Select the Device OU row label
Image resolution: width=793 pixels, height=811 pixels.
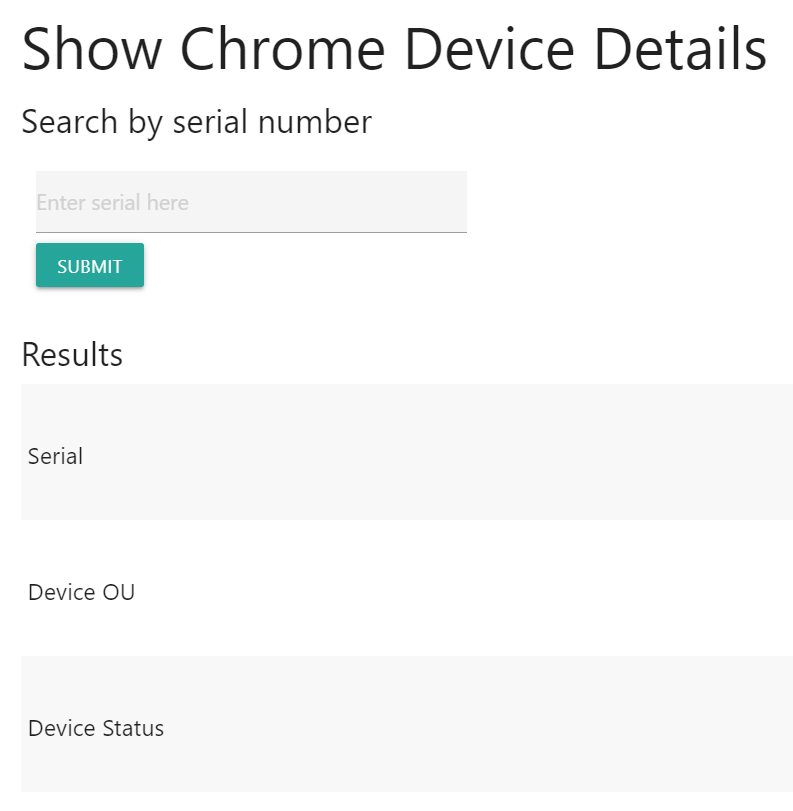[x=82, y=592]
